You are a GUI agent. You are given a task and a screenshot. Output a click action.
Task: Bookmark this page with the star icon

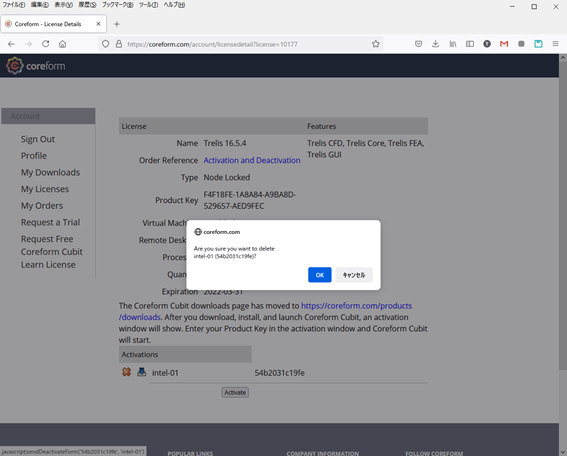tap(376, 44)
